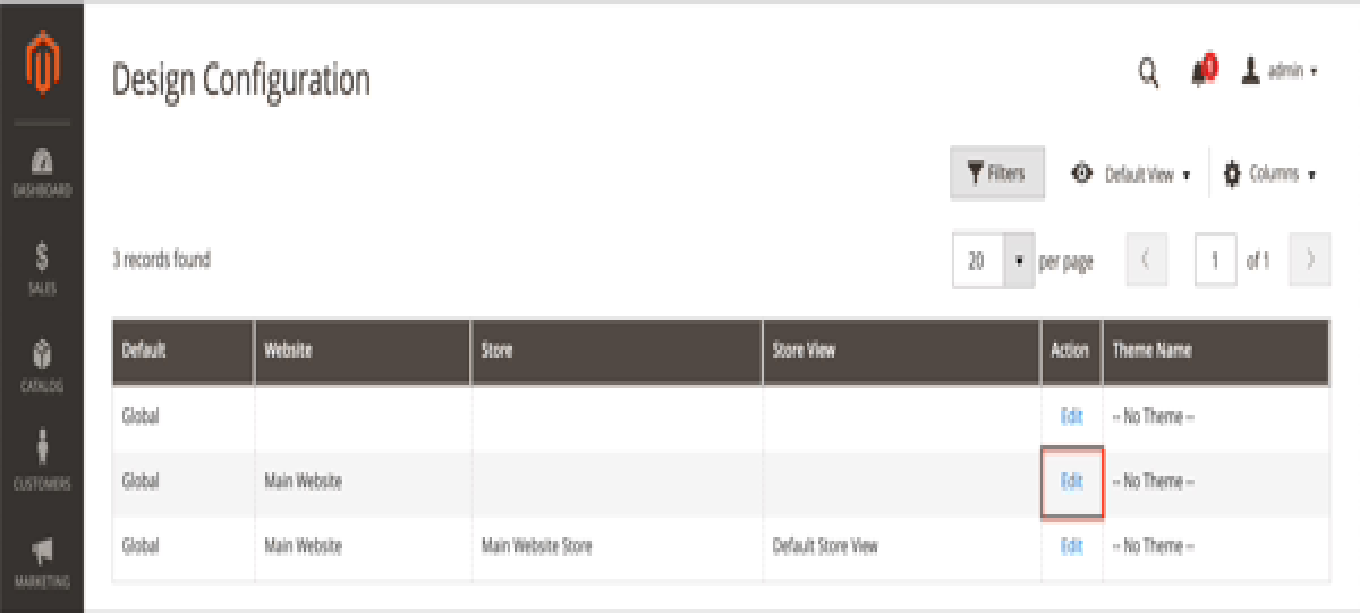Open the Columns dropdown
1360x613 pixels.
(x=1270, y=174)
